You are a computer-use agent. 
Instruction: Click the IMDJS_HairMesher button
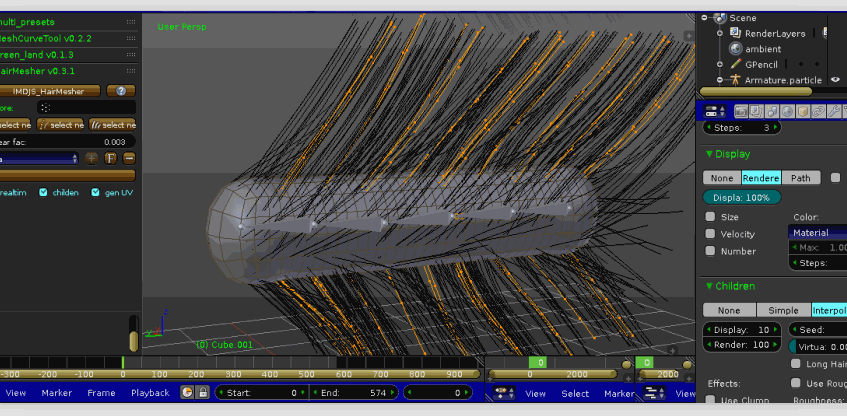point(49,91)
